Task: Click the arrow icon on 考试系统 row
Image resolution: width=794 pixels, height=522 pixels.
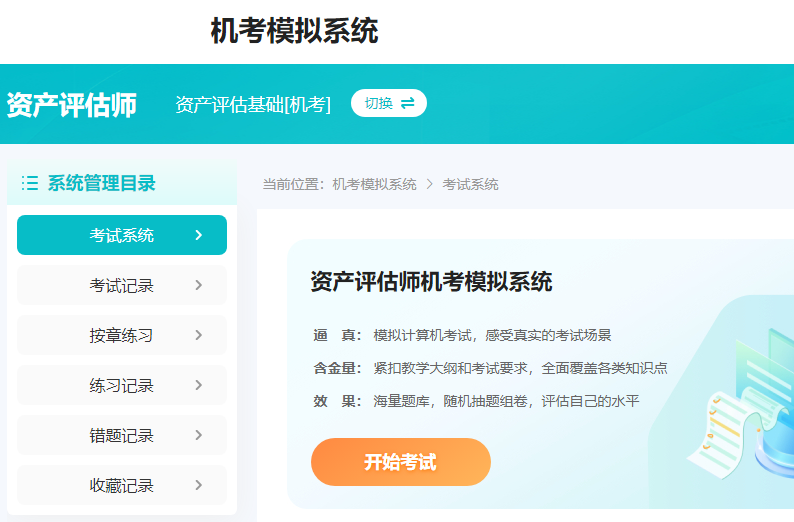Action: point(198,235)
